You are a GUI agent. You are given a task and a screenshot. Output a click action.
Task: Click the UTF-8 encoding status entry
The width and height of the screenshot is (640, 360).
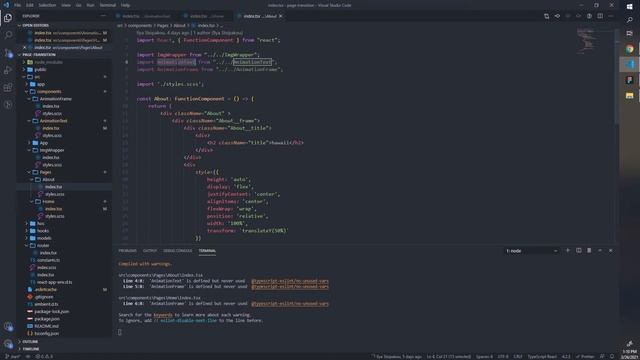503,357
